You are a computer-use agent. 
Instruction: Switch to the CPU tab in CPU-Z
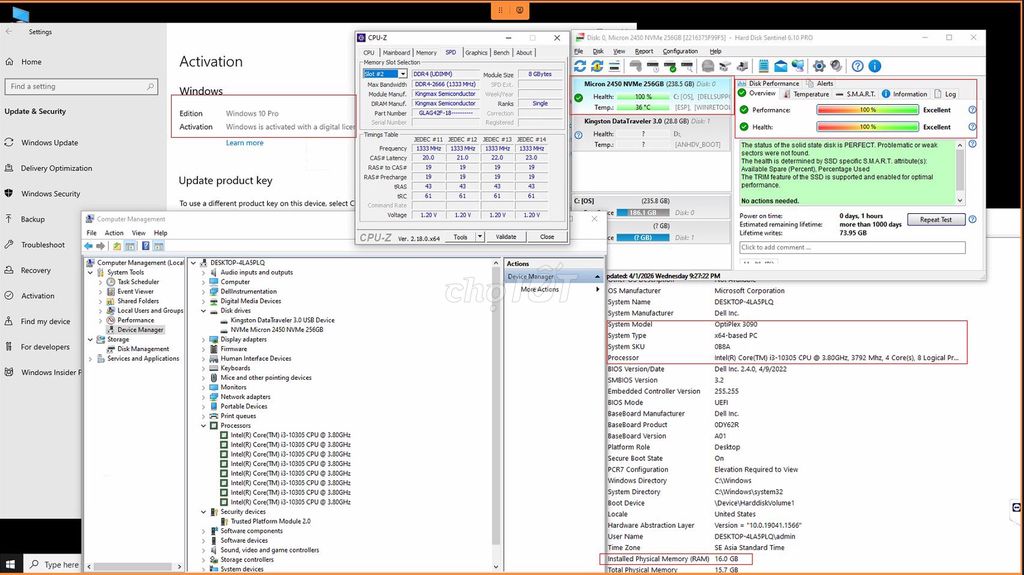click(369, 52)
